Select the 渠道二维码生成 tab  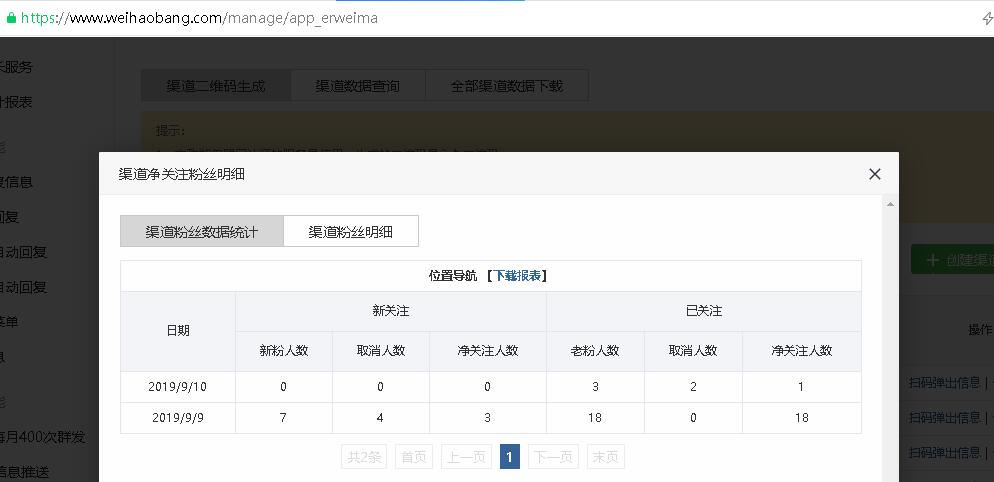coord(215,86)
